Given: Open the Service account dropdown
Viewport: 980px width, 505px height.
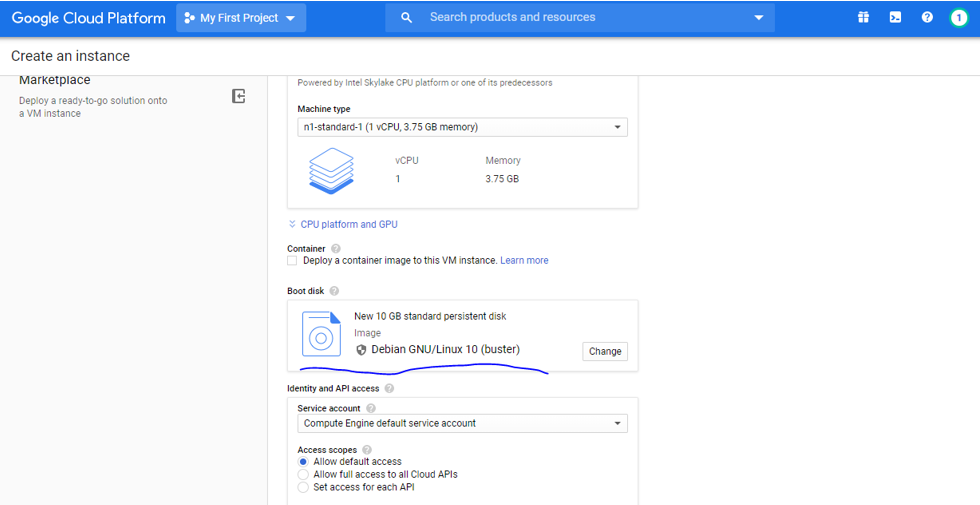Looking at the screenshot, I should coord(462,423).
